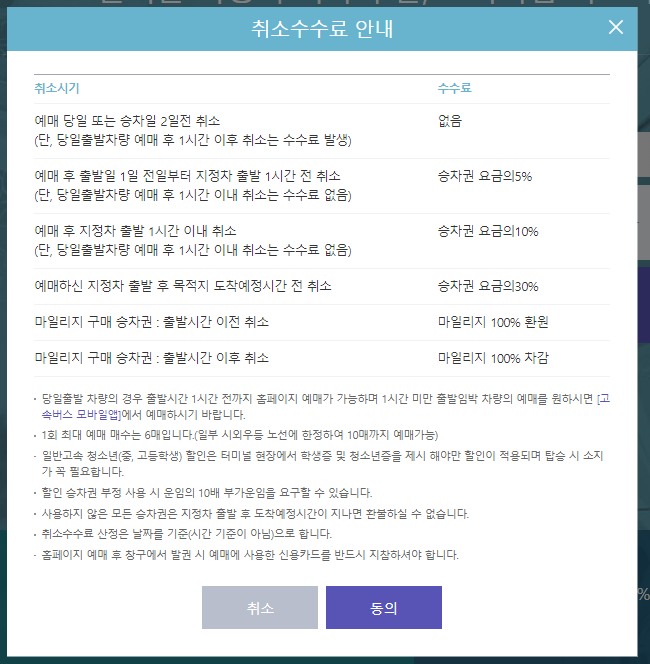This screenshot has width=650, height=664.
Task: Click the 할인 승차권 부정 사용 note
Action: pos(207,493)
